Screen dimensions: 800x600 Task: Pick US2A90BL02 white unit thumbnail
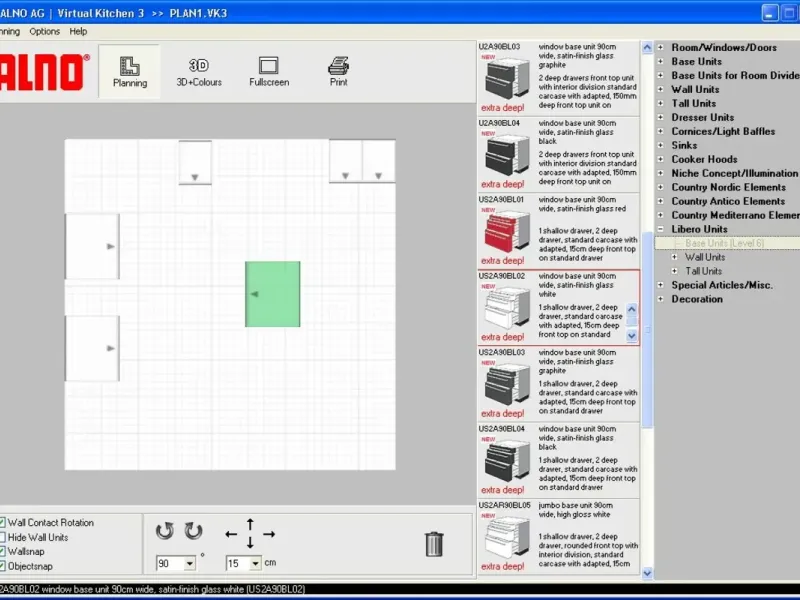click(506, 308)
